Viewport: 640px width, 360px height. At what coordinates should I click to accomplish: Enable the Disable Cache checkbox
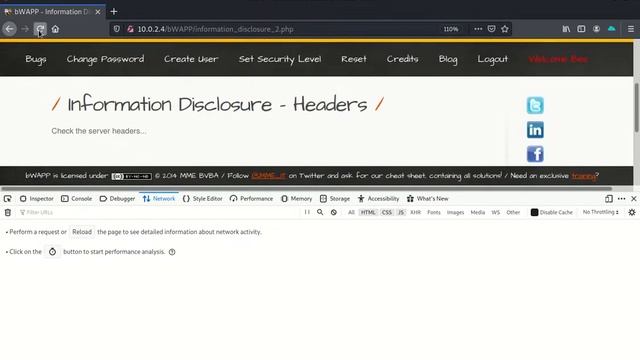point(534,212)
